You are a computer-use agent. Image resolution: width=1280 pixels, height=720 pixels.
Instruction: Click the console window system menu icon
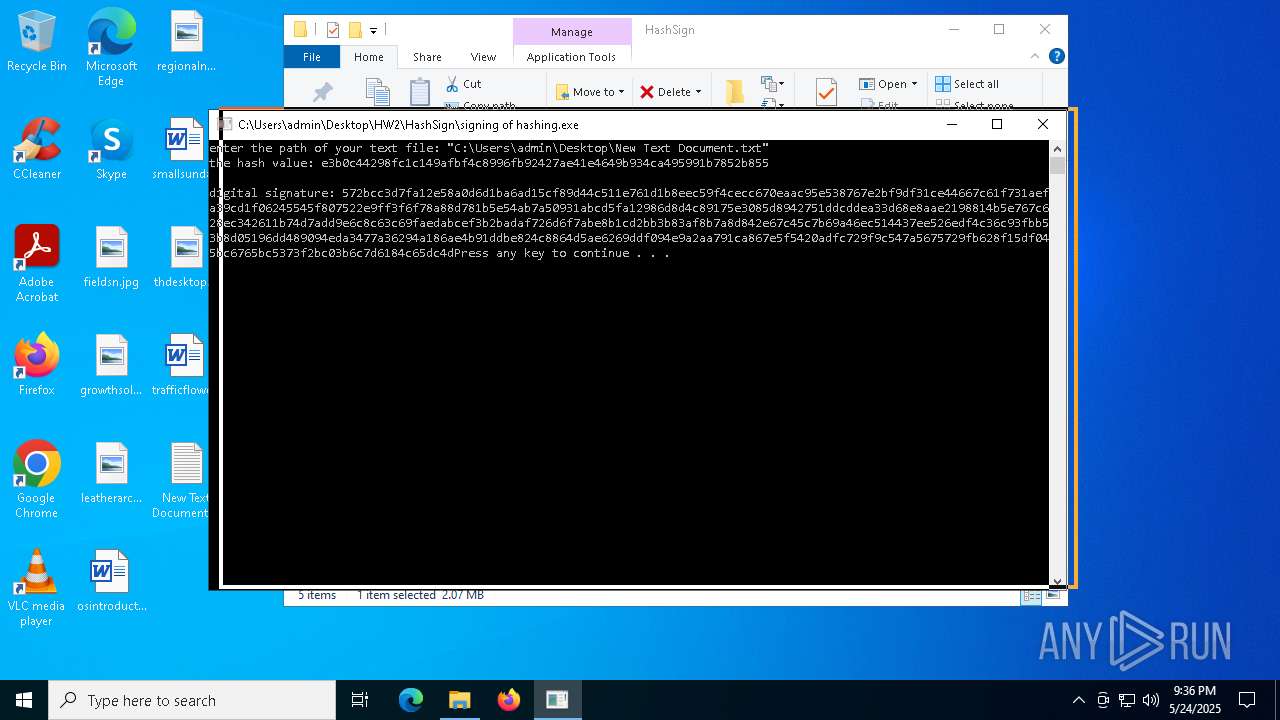(x=226, y=125)
